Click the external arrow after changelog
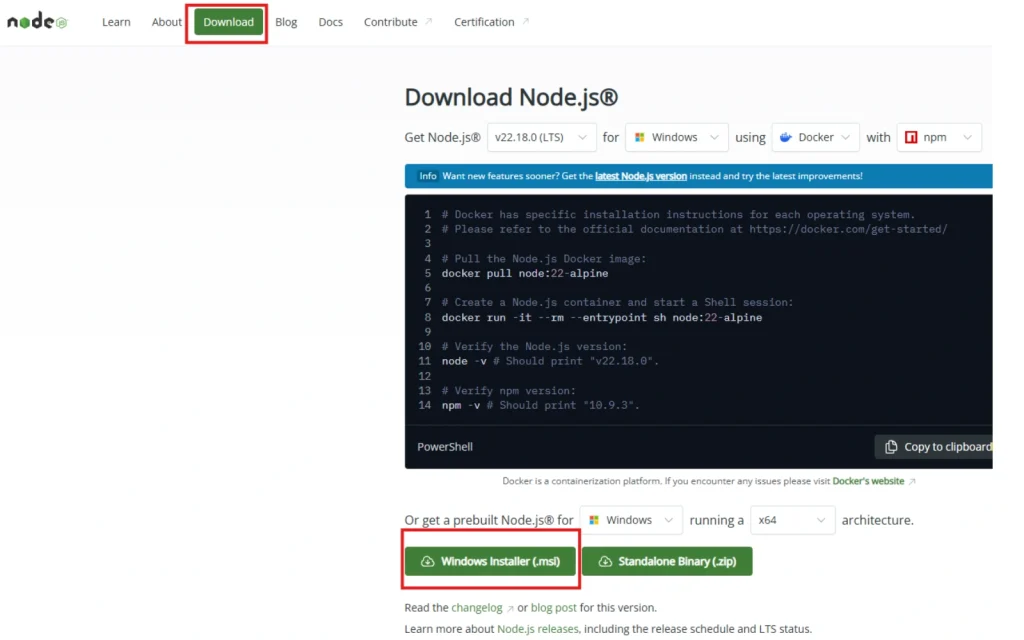 510,608
